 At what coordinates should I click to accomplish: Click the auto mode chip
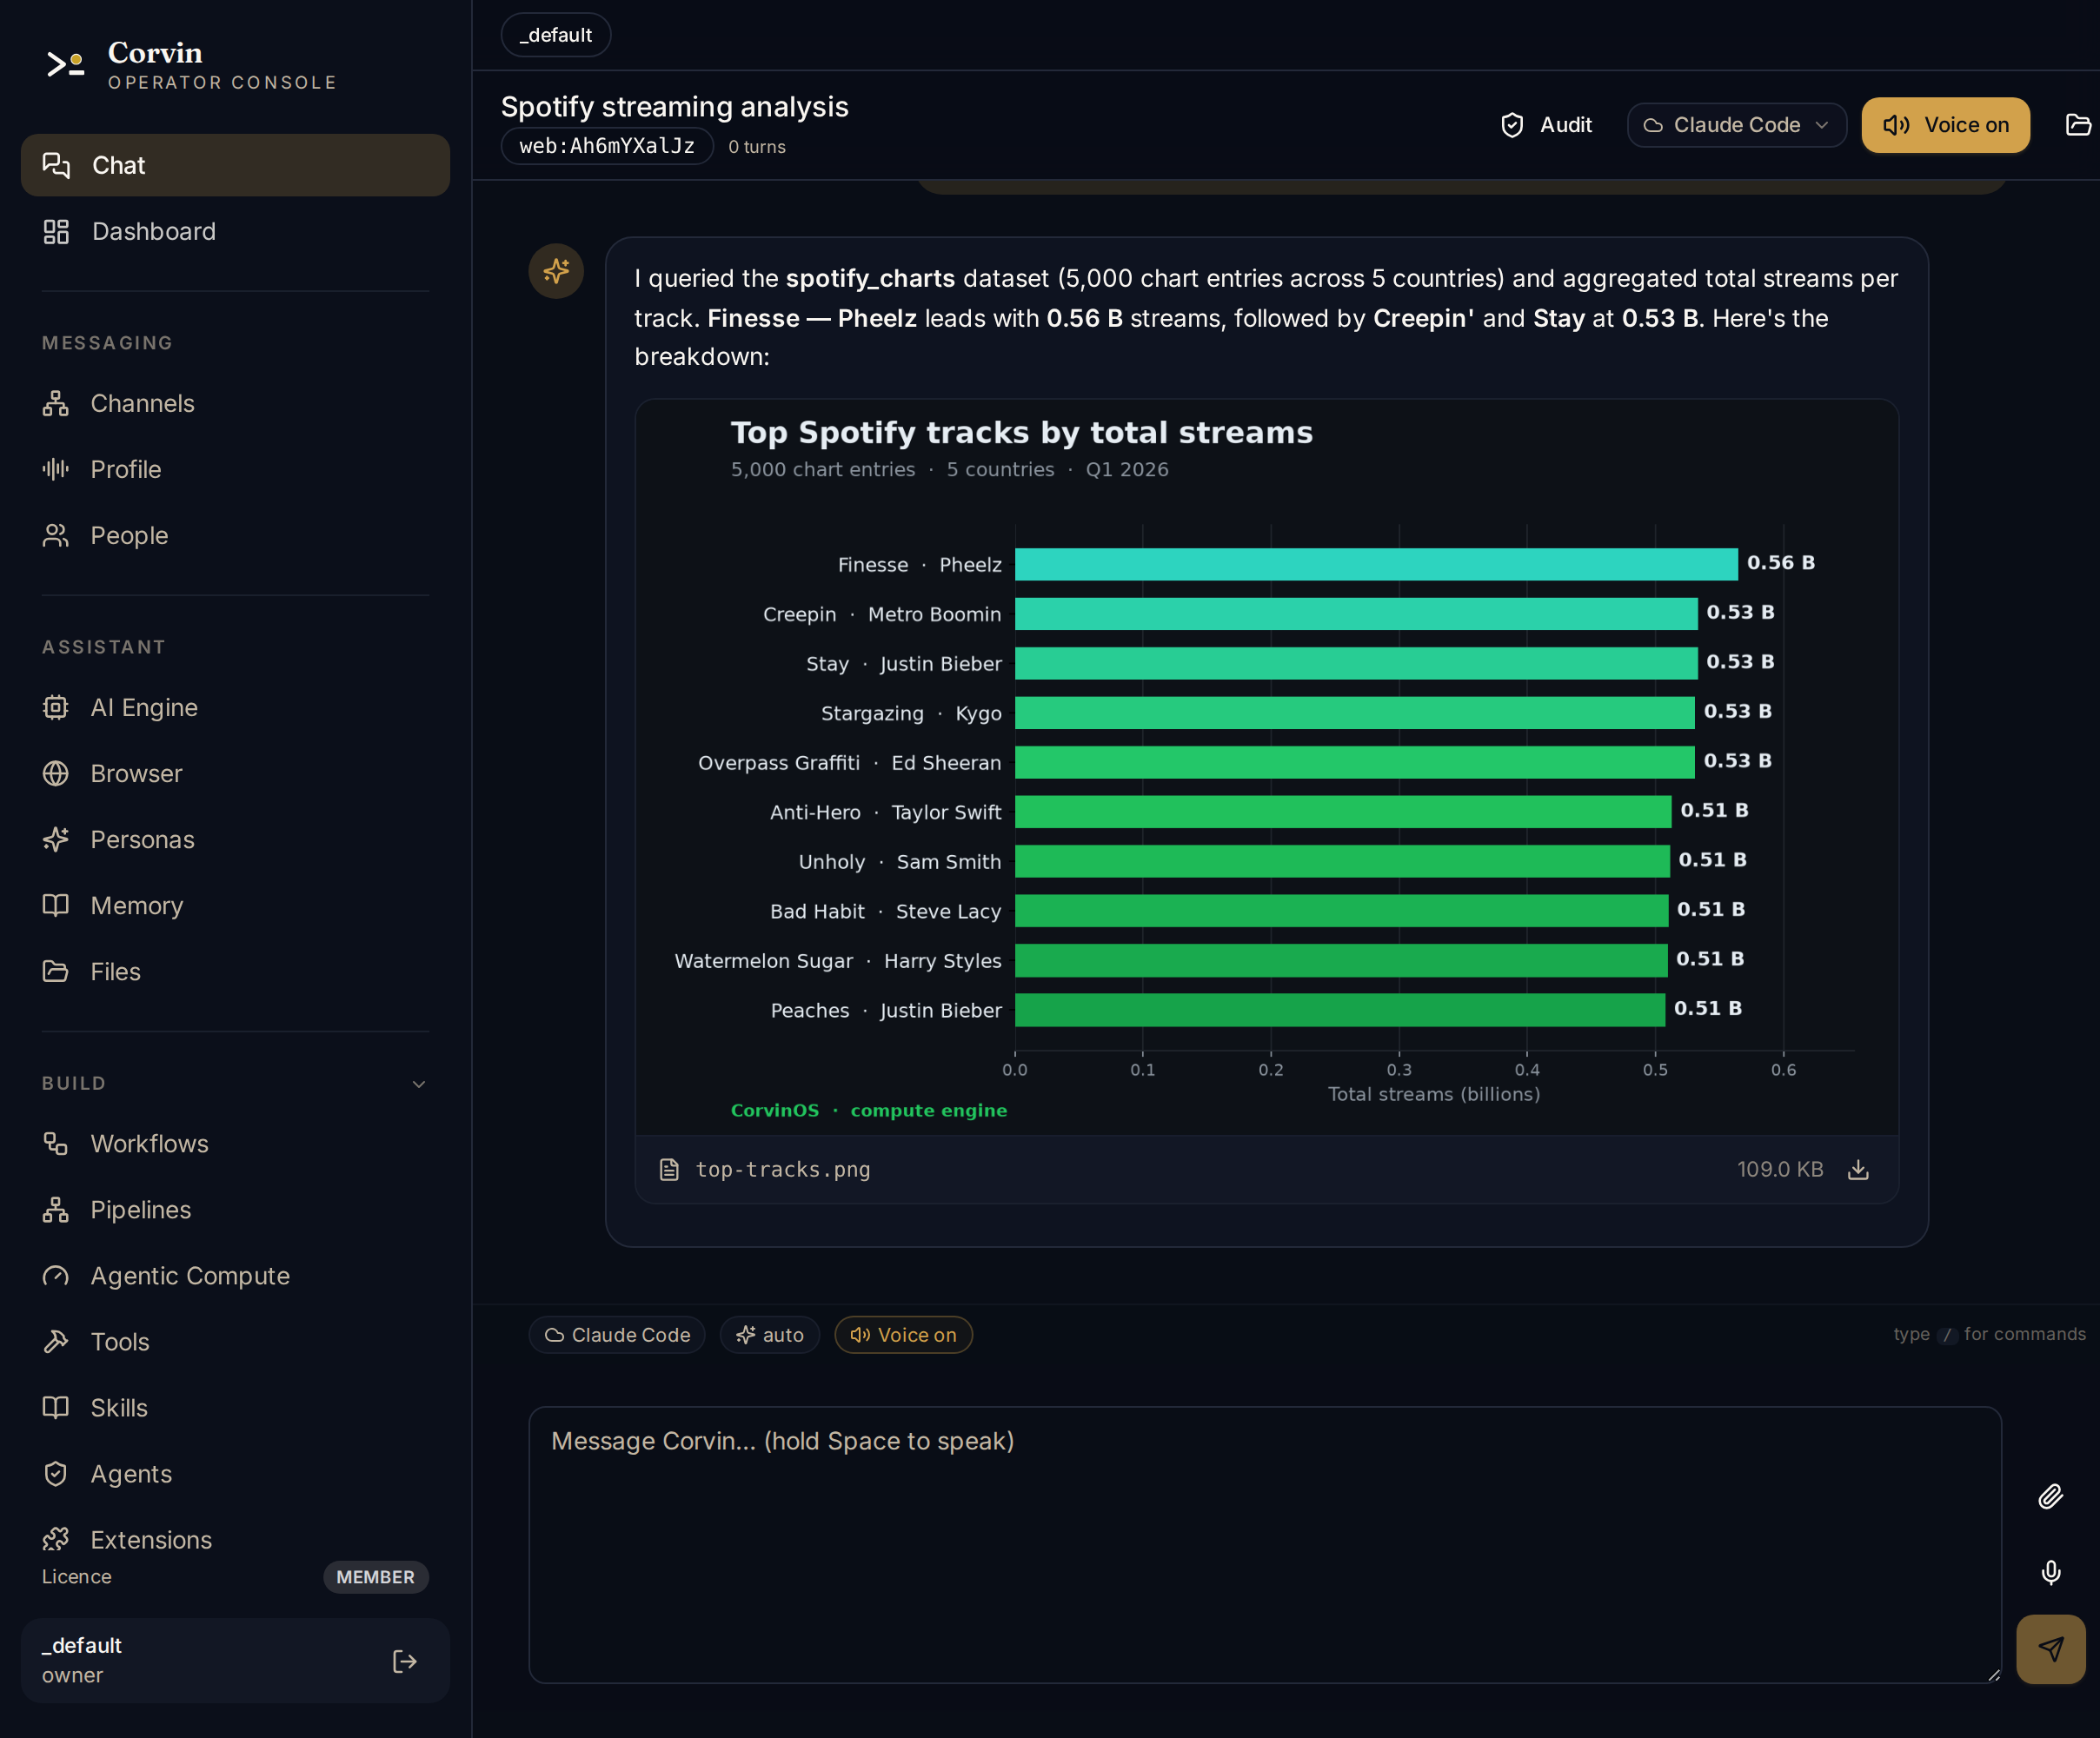coord(769,1335)
